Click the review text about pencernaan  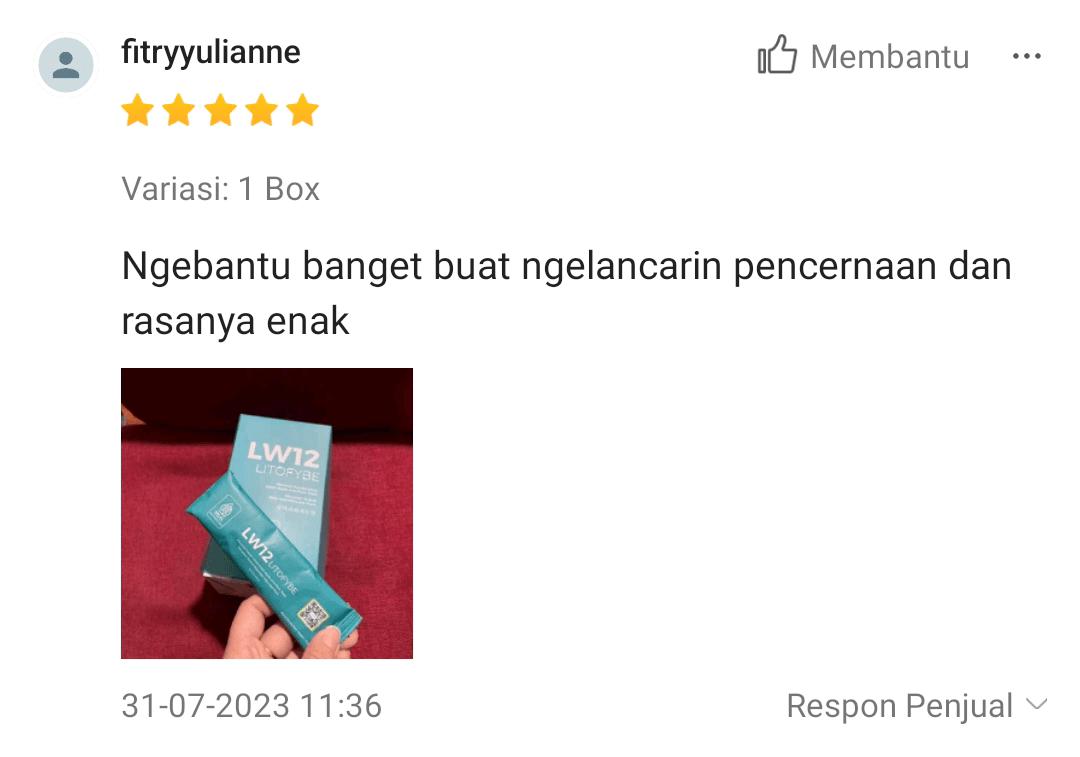[x=566, y=293]
